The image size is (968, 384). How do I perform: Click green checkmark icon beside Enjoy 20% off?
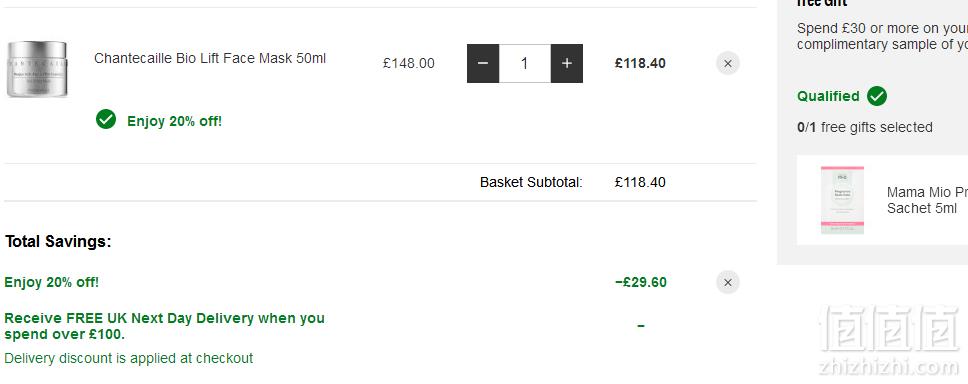(x=106, y=119)
